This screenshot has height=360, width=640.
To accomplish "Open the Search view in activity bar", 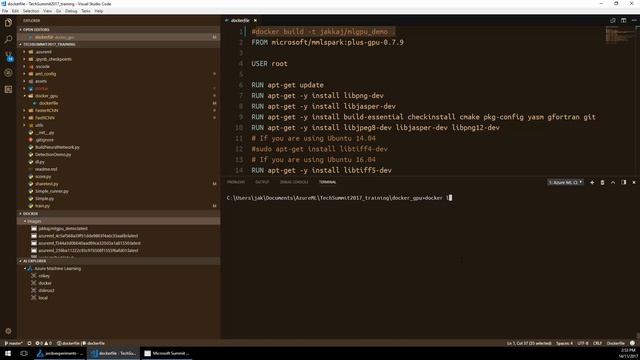I will pyautogui.click(x=8, y=39).
